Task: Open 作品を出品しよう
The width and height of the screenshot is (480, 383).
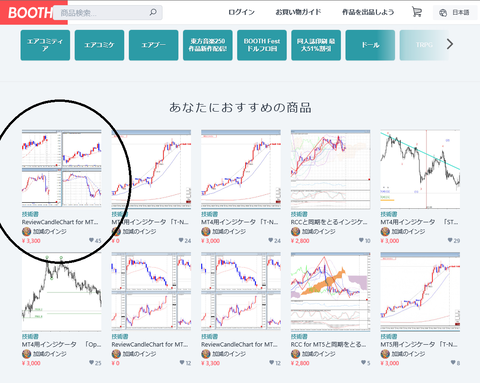Action: [368, 12]
